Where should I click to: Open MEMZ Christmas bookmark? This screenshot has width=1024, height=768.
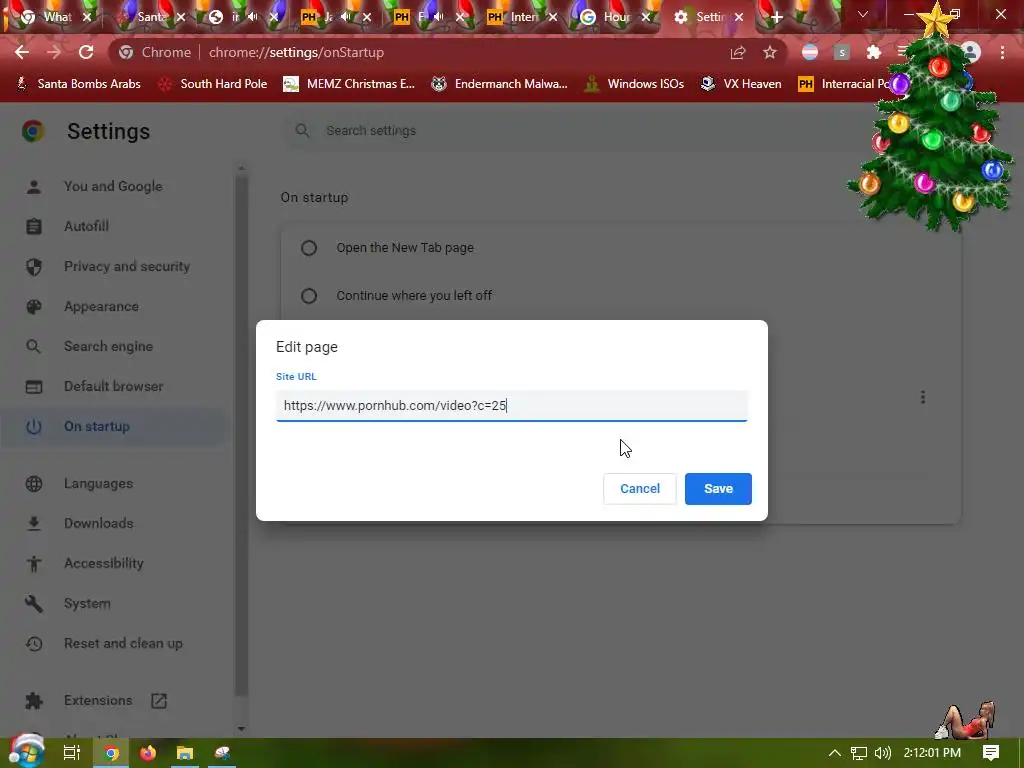pos(349,84)
